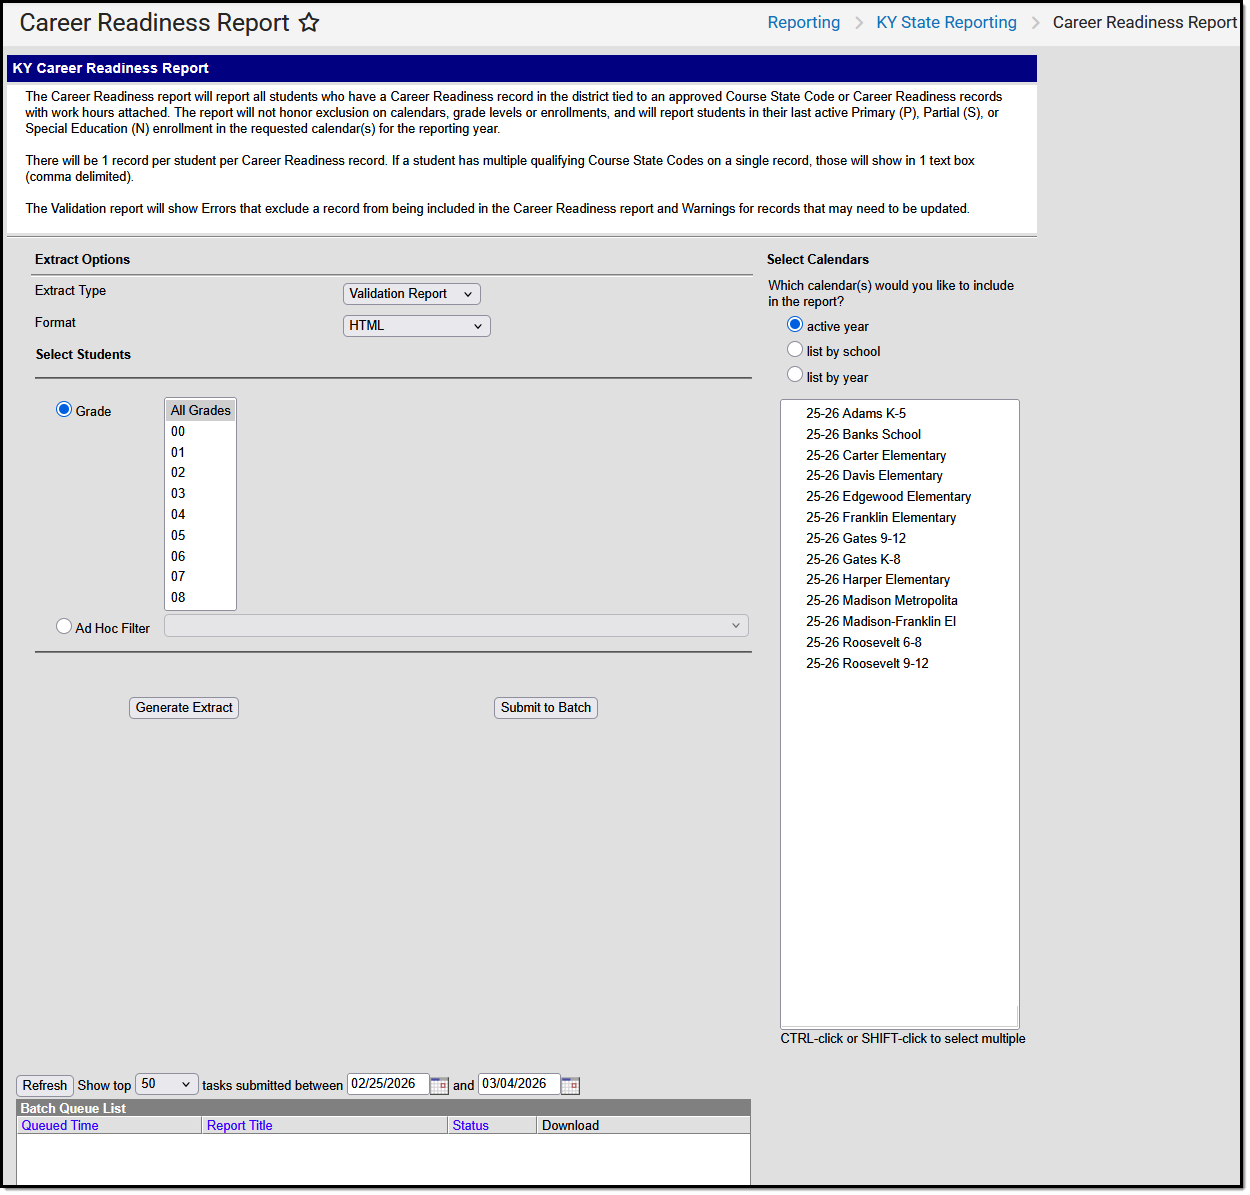The width and height of the screenshot is (1250, 1195).
Task: Open the Extract Type dropdown
Action: click(411, 294)
